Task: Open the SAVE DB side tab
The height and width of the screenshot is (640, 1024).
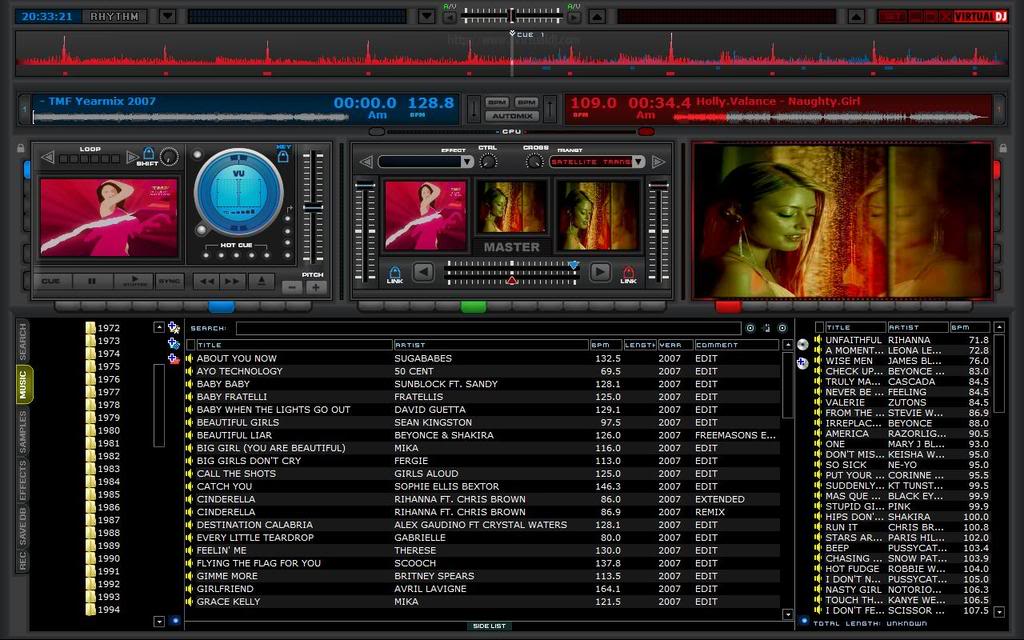Action: click(23, 528)
